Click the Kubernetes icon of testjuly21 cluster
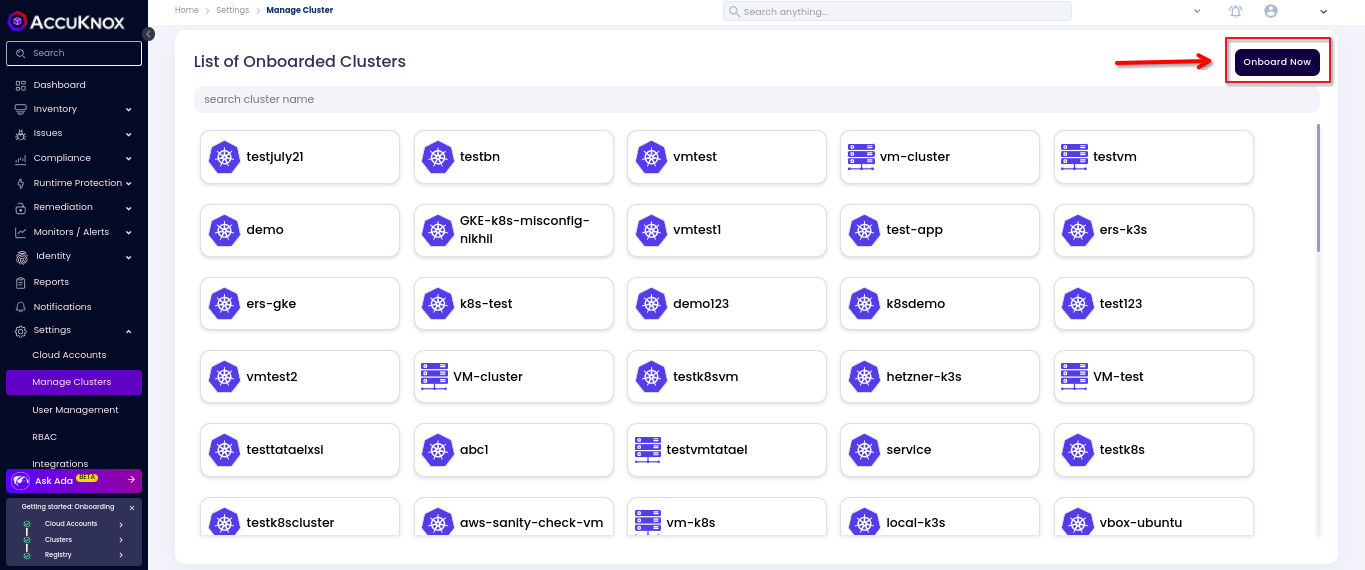This screenshot has width=1365, height=570. click(x=225, y=157)
